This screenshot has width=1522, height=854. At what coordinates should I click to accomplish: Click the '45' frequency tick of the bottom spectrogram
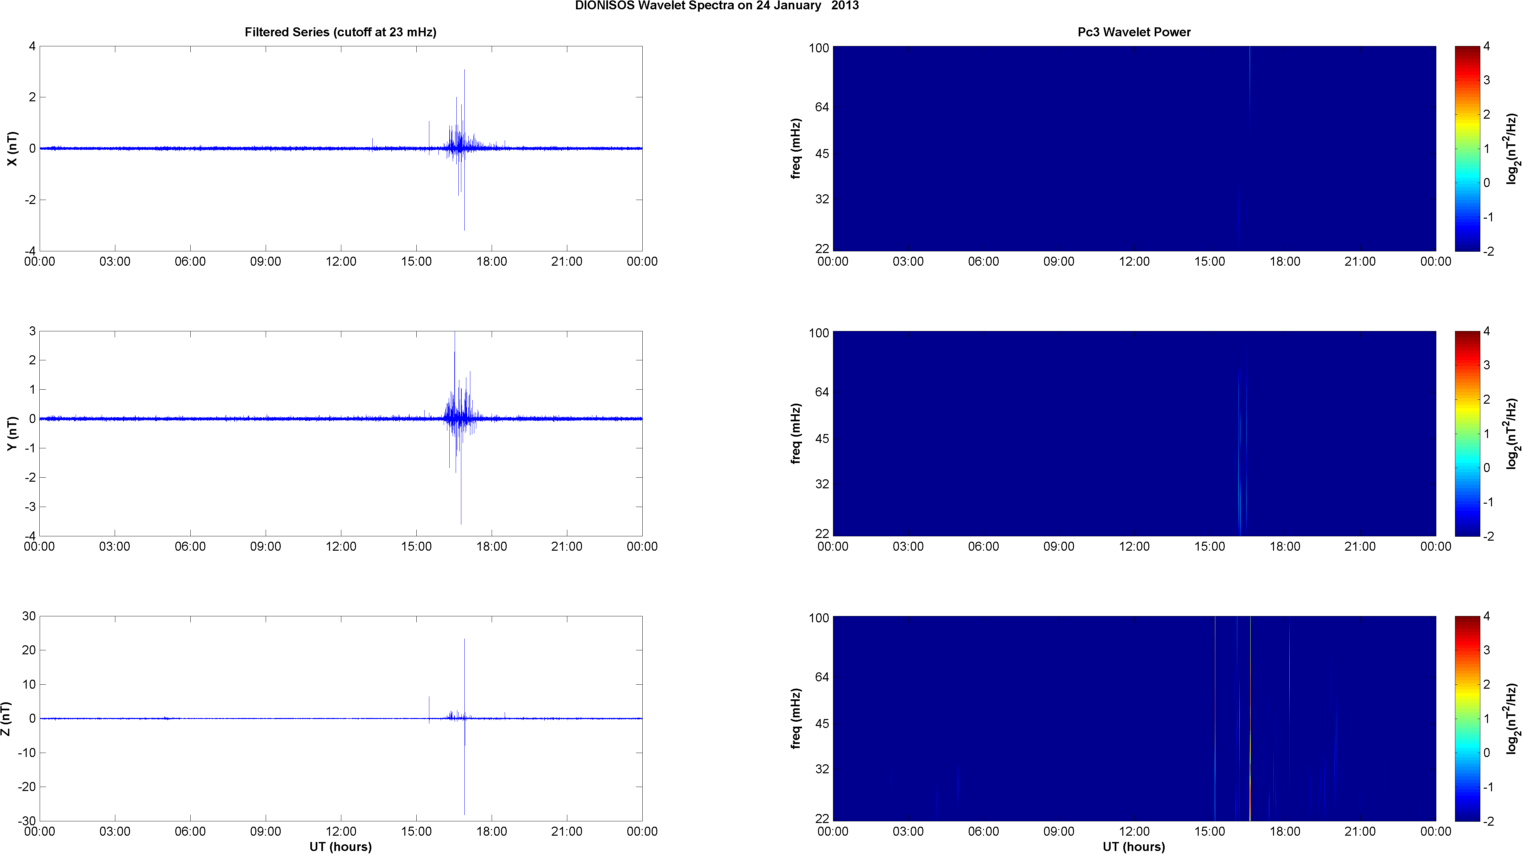point(822,723)
